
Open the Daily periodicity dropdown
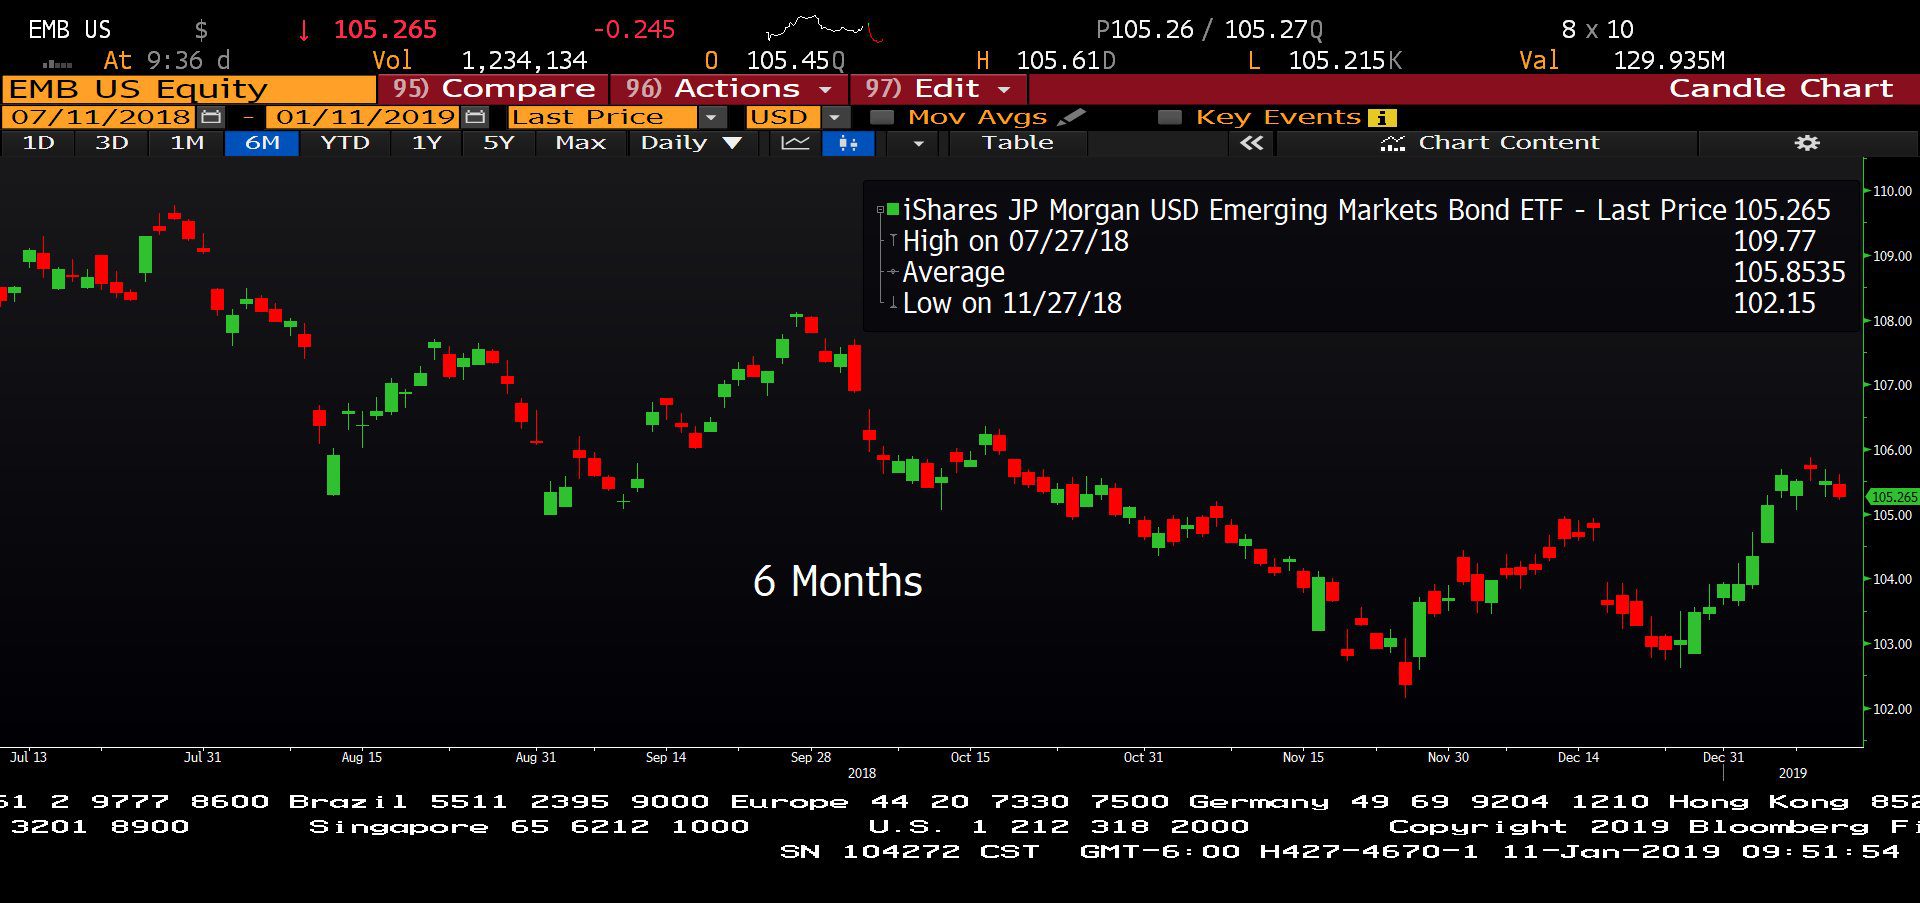point(690,143)
